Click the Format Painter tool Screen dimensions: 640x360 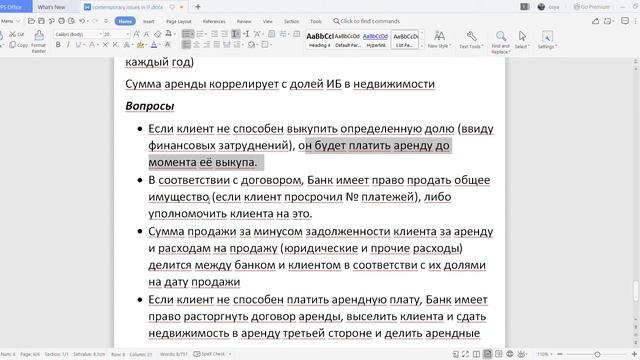[x=39, y=41]
